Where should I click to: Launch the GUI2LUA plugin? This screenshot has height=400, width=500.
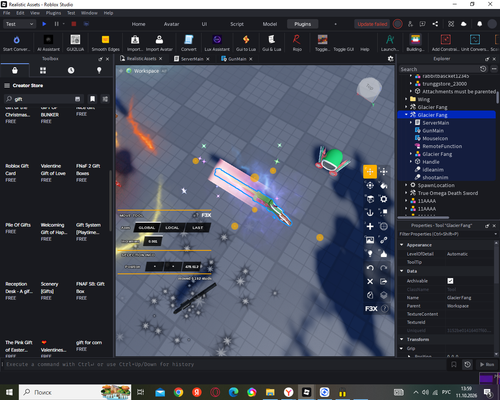click(x=75, y=43)
